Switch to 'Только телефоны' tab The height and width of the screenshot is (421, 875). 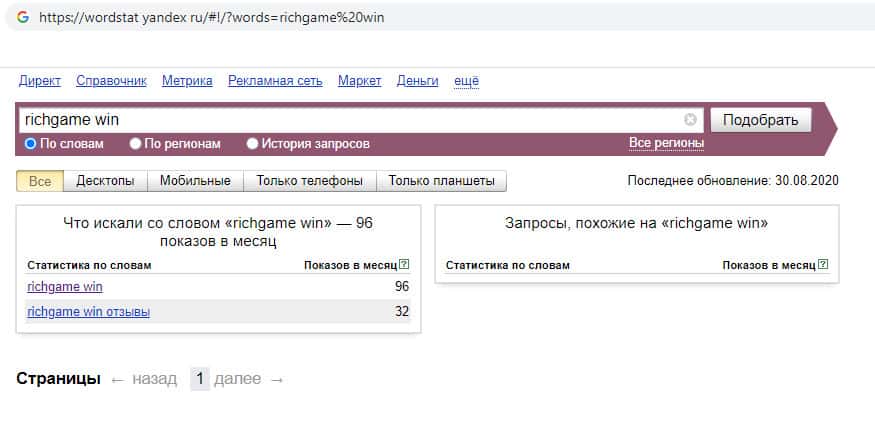[310, 181]
